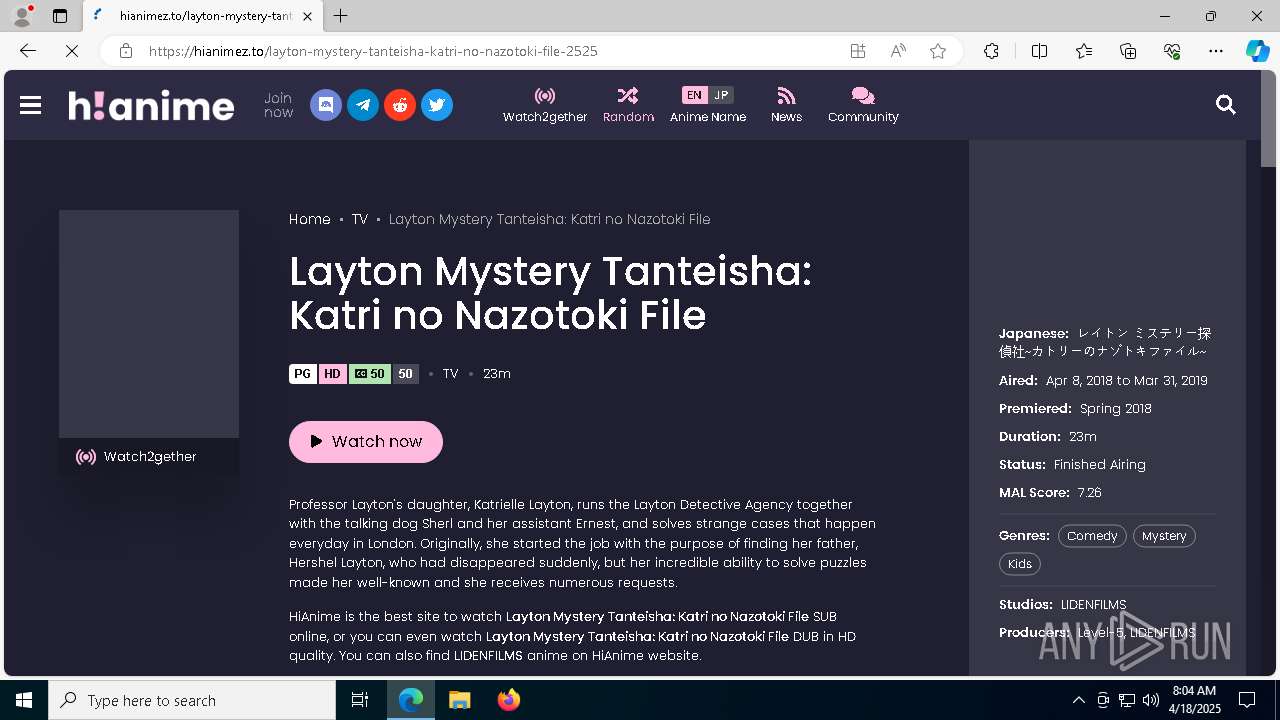Add this page to favorites

[x=938, y=51]
